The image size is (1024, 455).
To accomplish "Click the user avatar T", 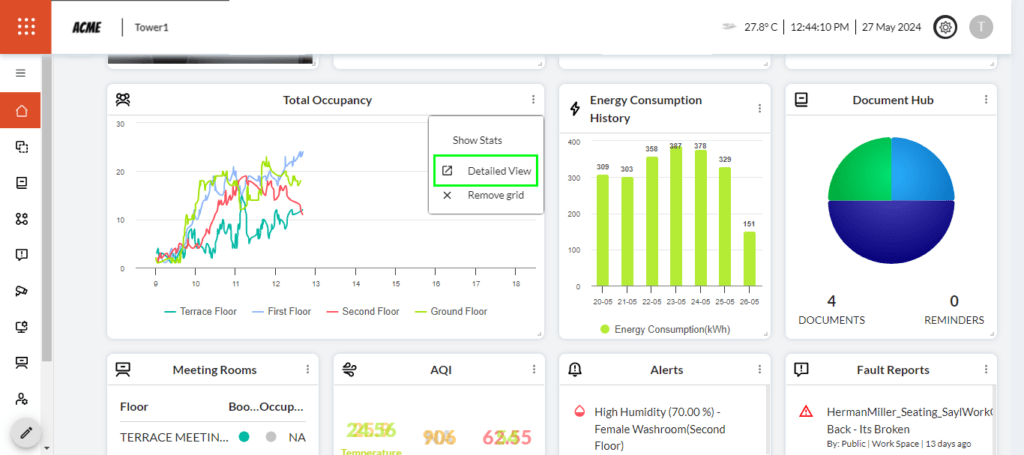I will pos(981,27).
